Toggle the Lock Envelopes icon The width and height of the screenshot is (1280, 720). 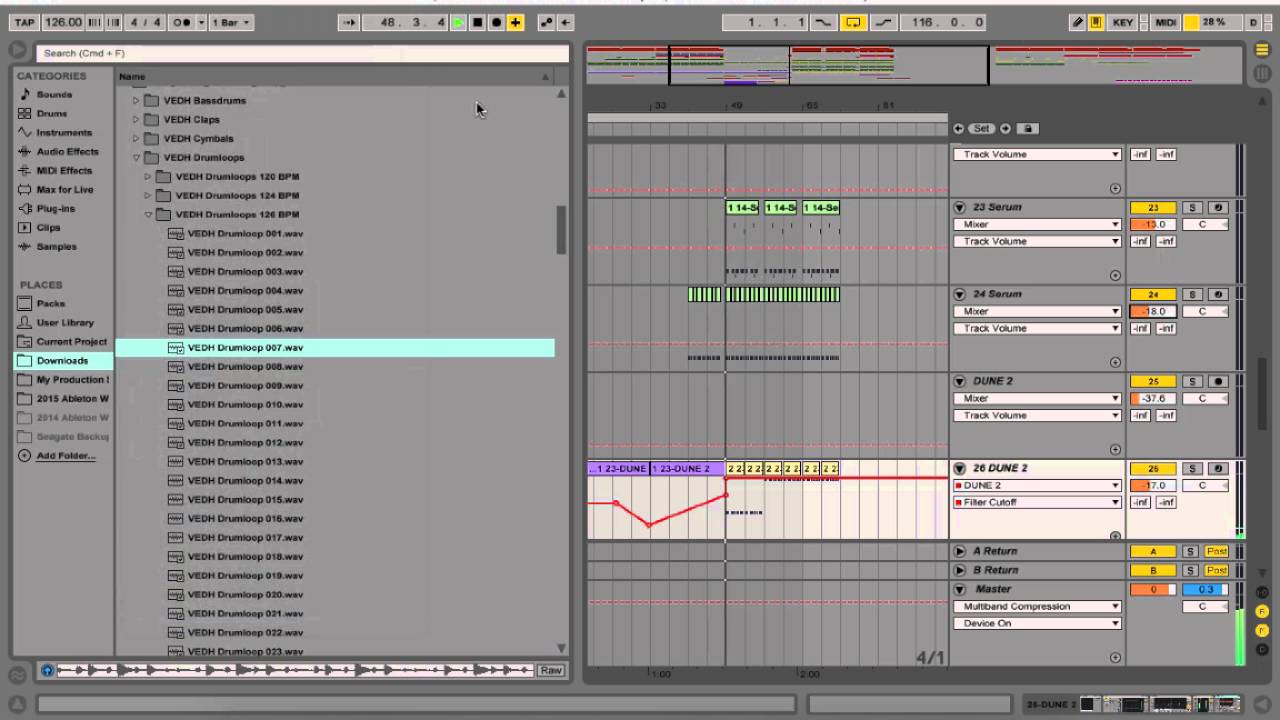pos(1028,129)
